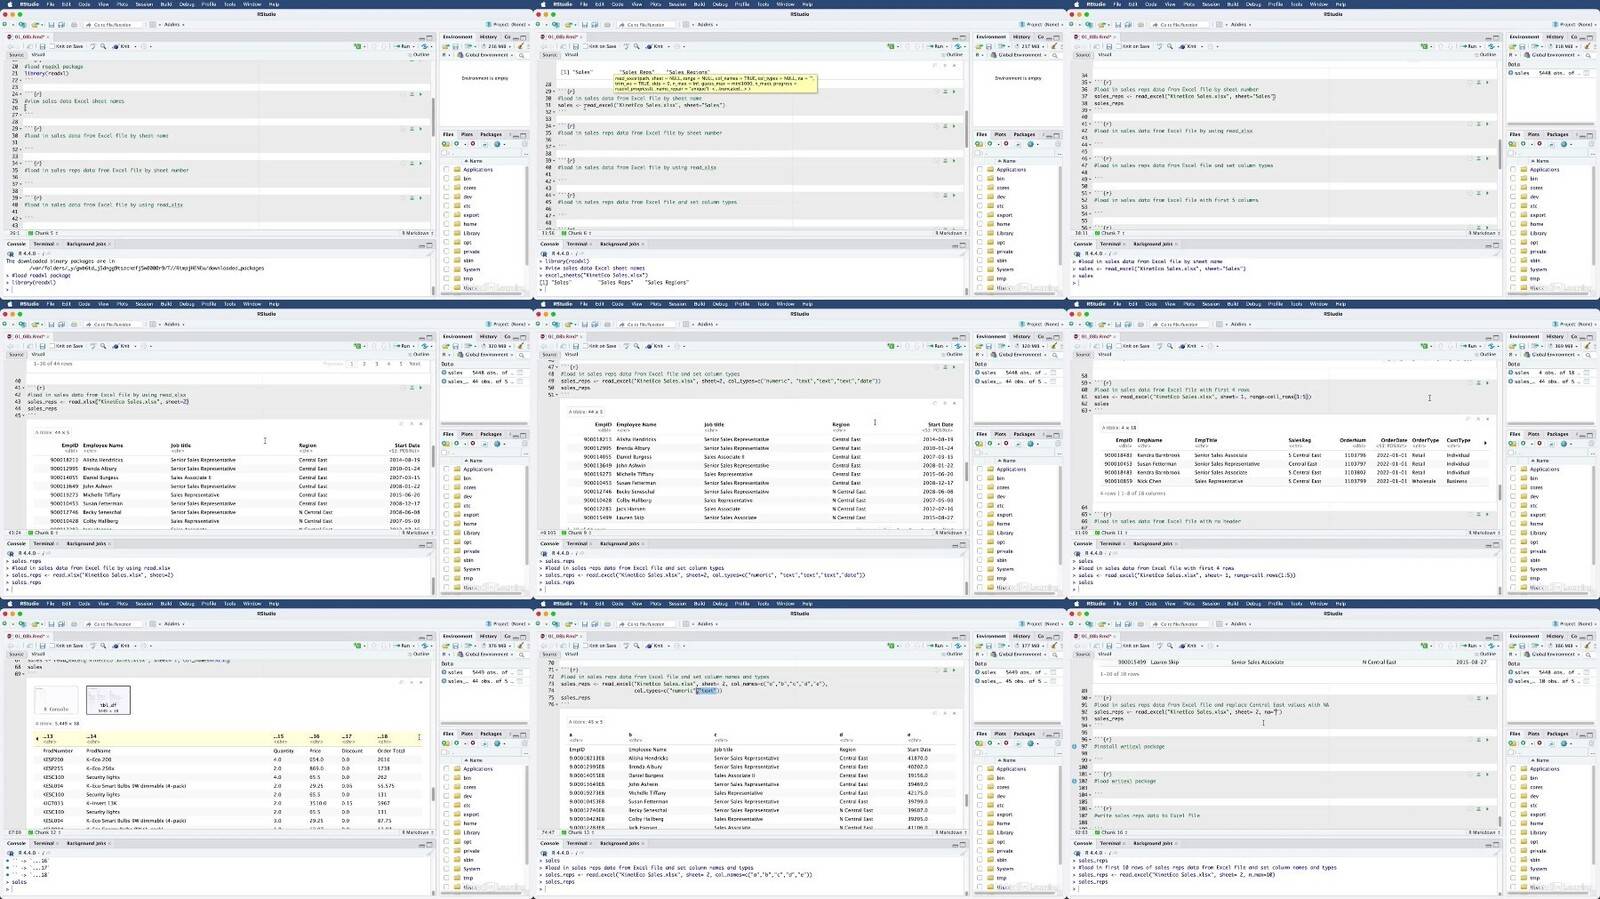Open the Tools menu in top-right RStudio window
This screenshot has height=899, width=1600.
point(1297,4)
